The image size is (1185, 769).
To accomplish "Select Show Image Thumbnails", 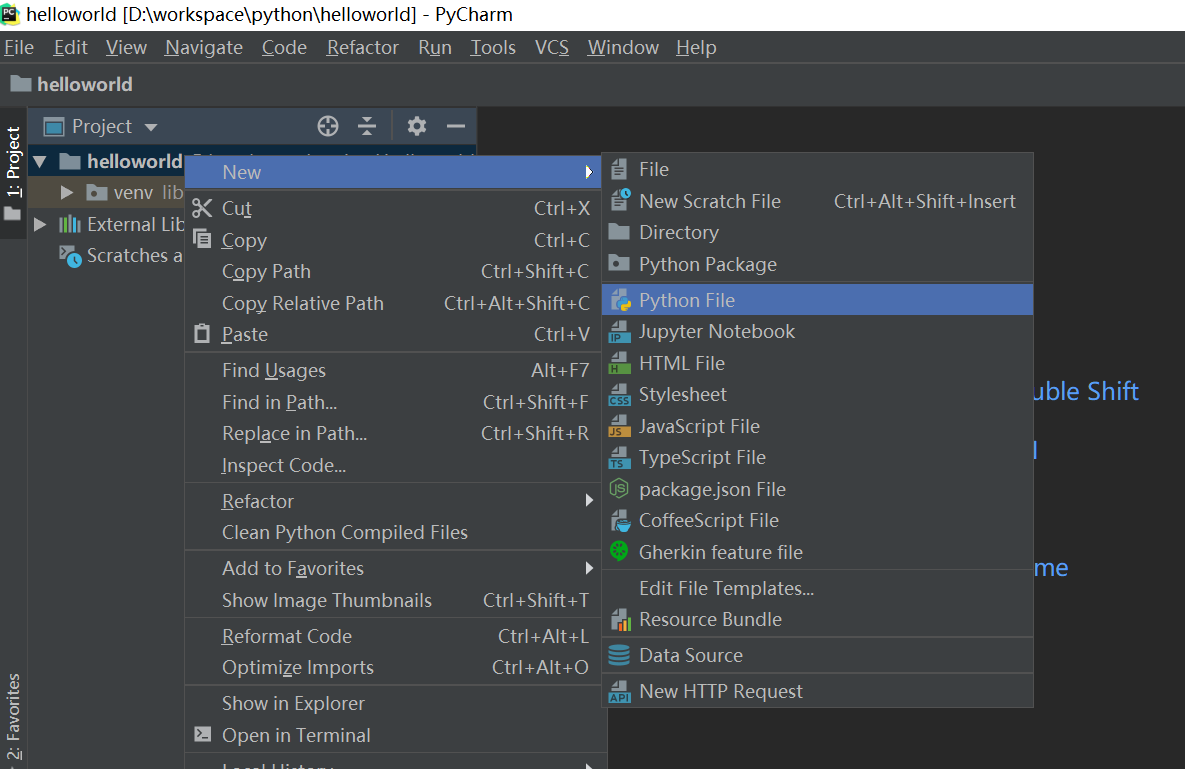I will coord(393,601).
